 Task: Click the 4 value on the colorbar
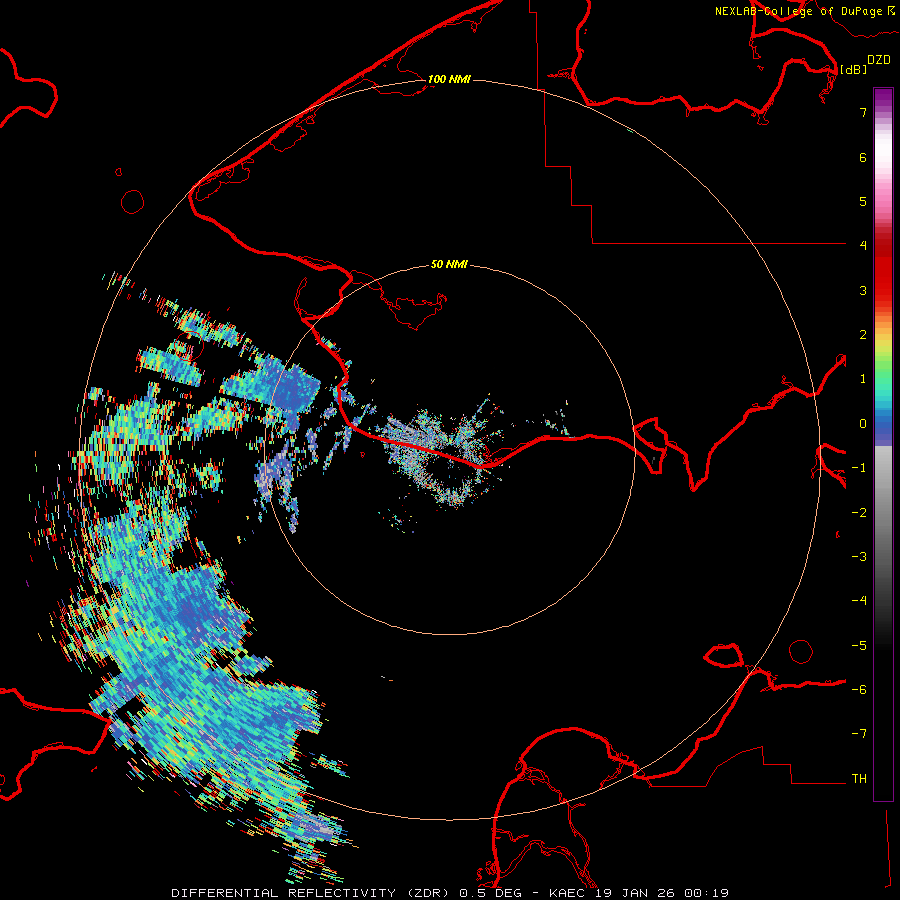pyautogui.click(x=863, y=246)
